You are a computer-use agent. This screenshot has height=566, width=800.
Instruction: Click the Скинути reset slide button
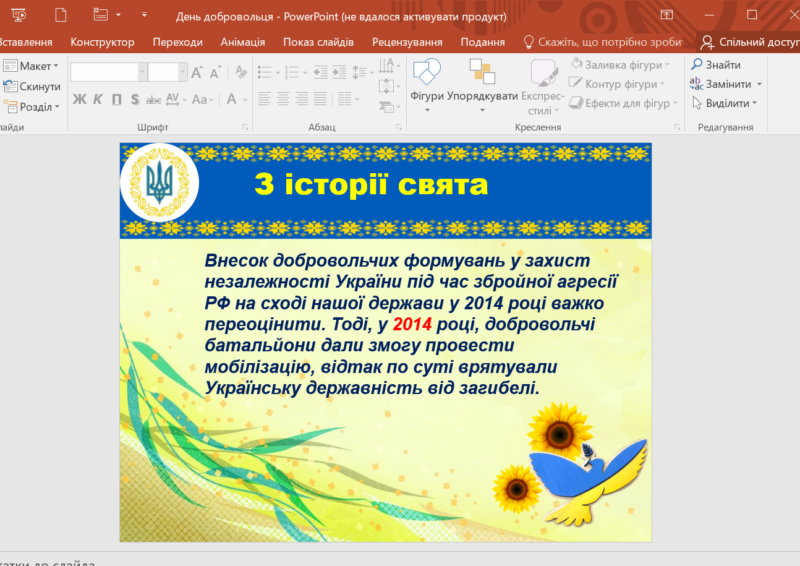[32, 87]
